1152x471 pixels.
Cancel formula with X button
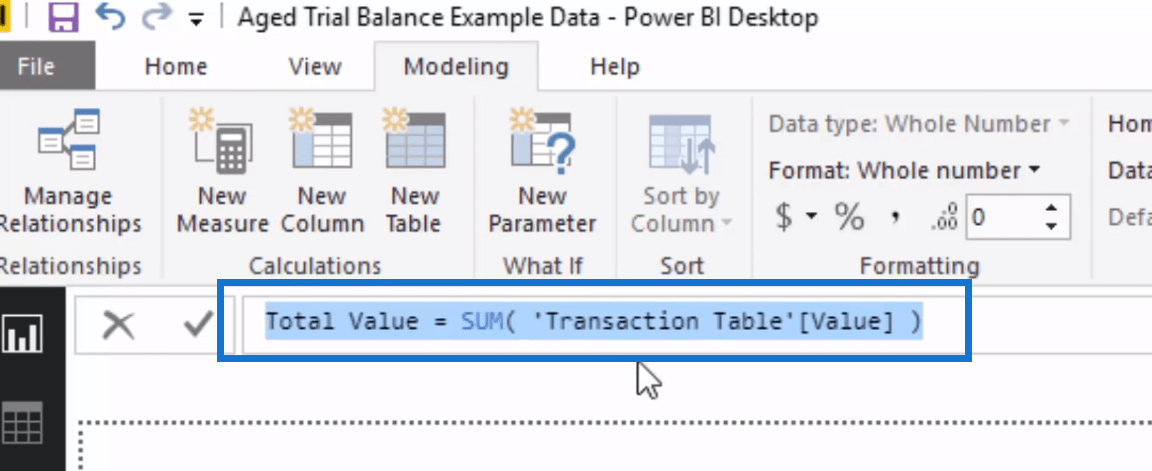click(x=118, y=324)
